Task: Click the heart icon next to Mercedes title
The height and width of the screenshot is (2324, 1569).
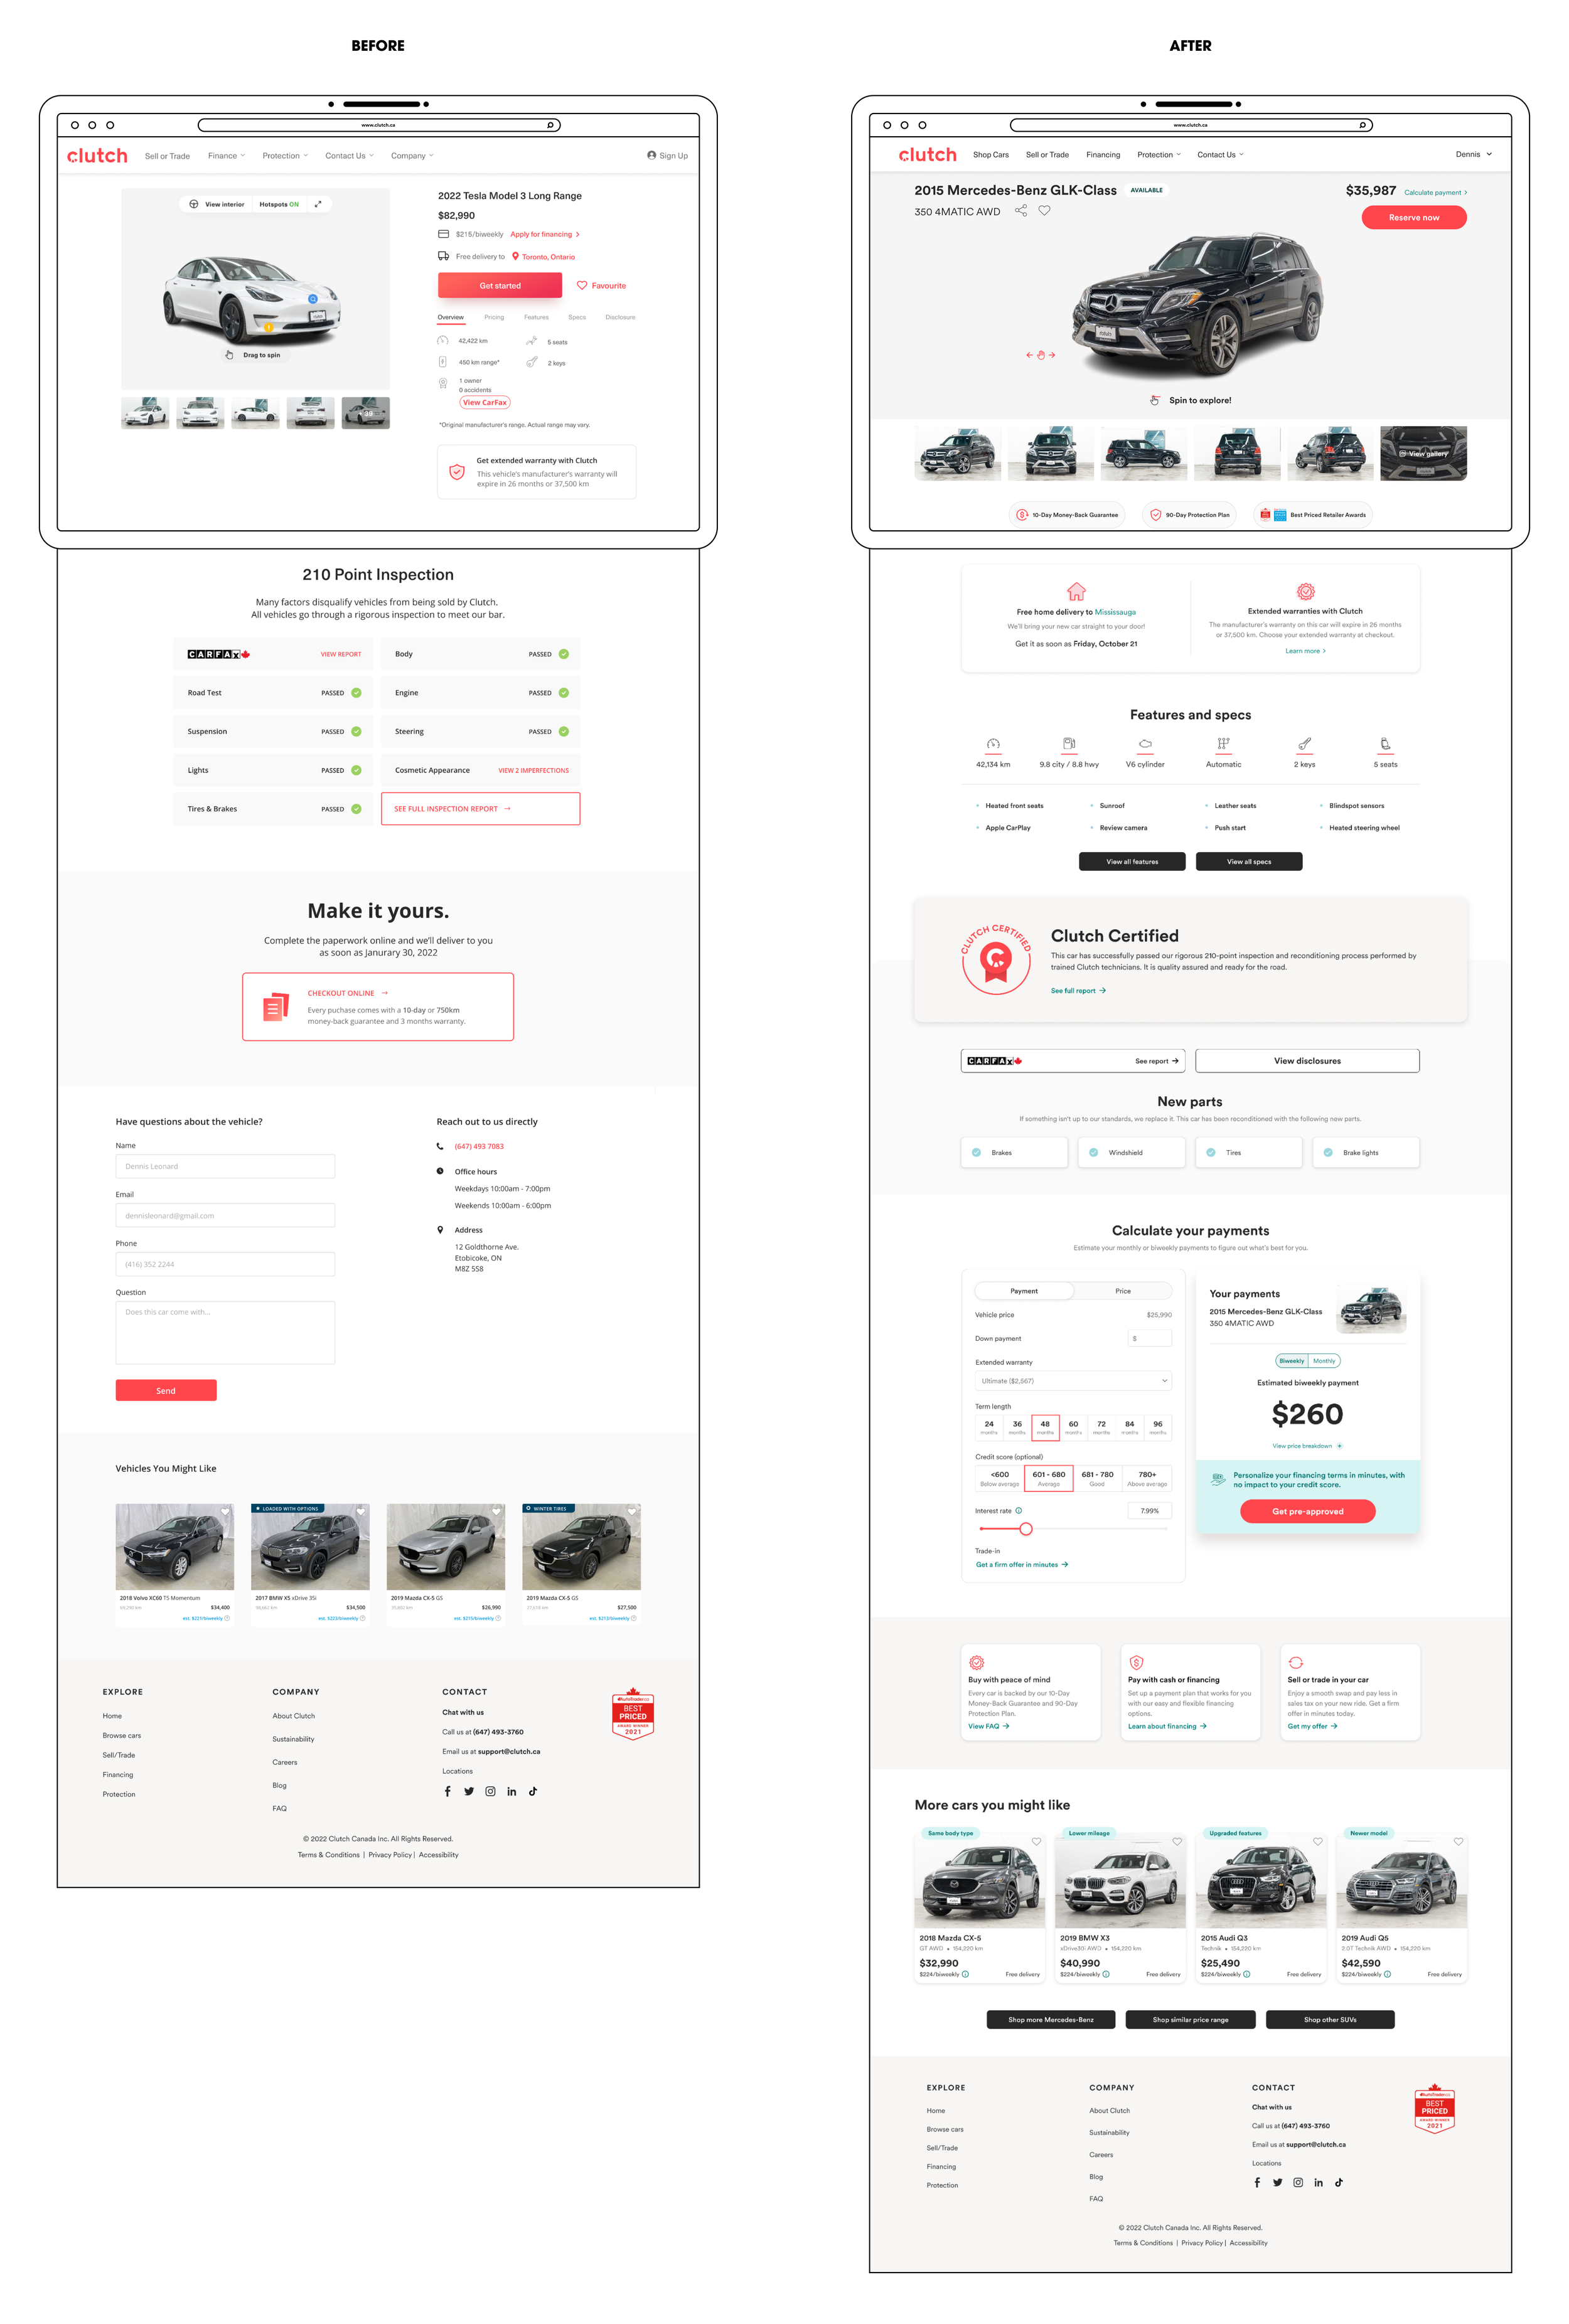Action: point(1044,211)
